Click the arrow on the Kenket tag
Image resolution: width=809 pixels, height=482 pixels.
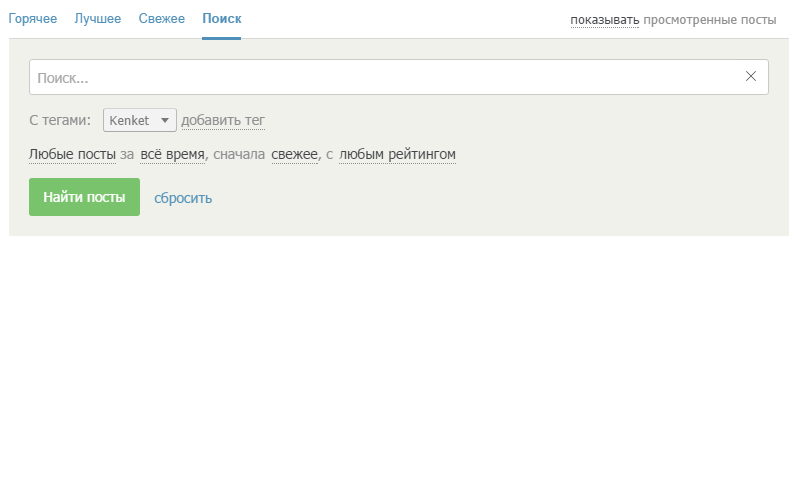[165, 121]
